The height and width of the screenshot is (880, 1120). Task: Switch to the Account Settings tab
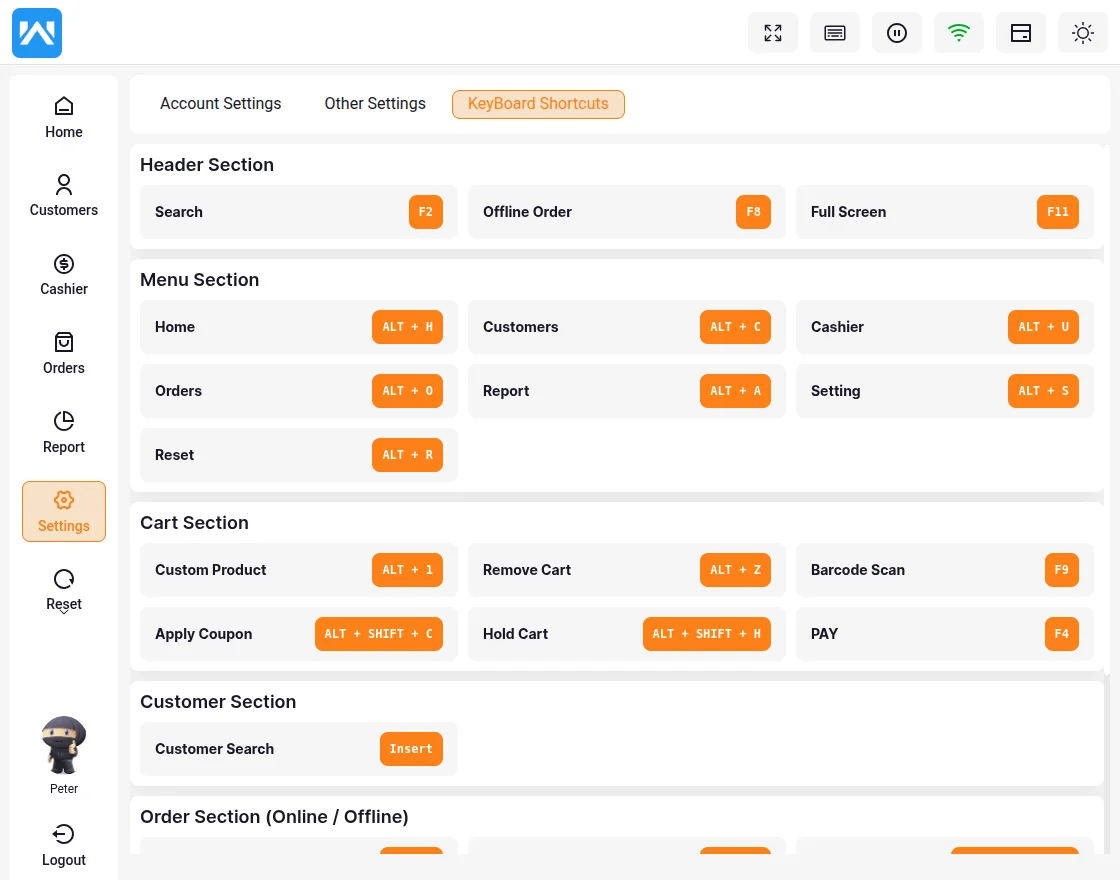point(220,104)
